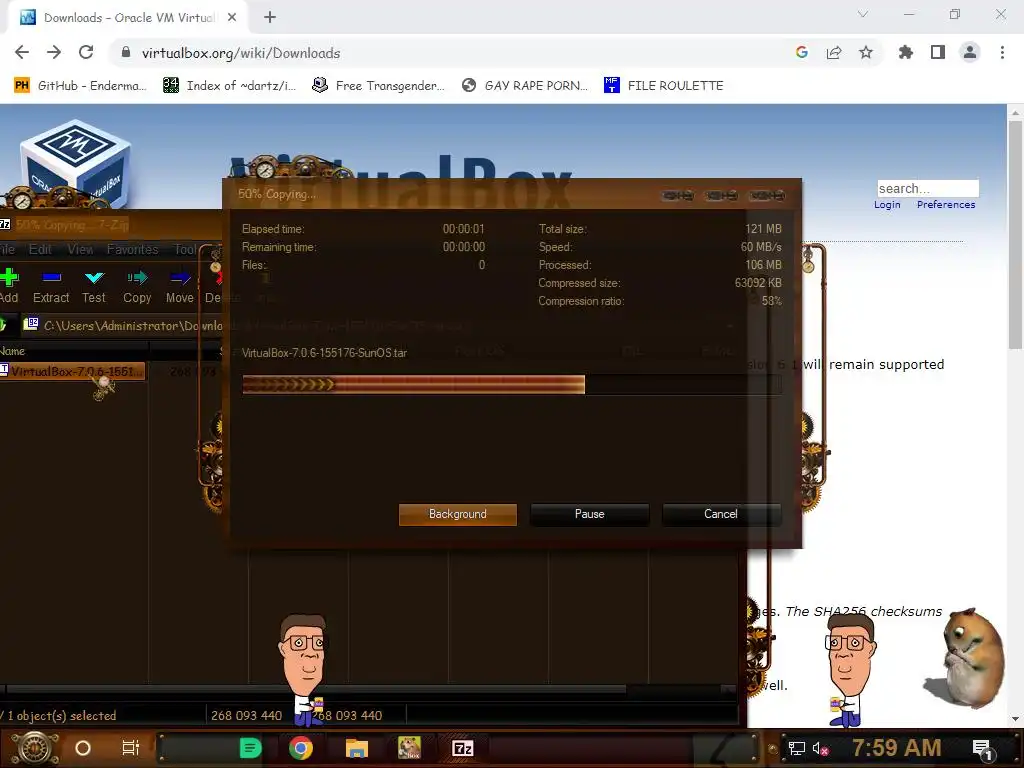
Task: Click the virtualbox.org address bar
Action: [451, 53]
